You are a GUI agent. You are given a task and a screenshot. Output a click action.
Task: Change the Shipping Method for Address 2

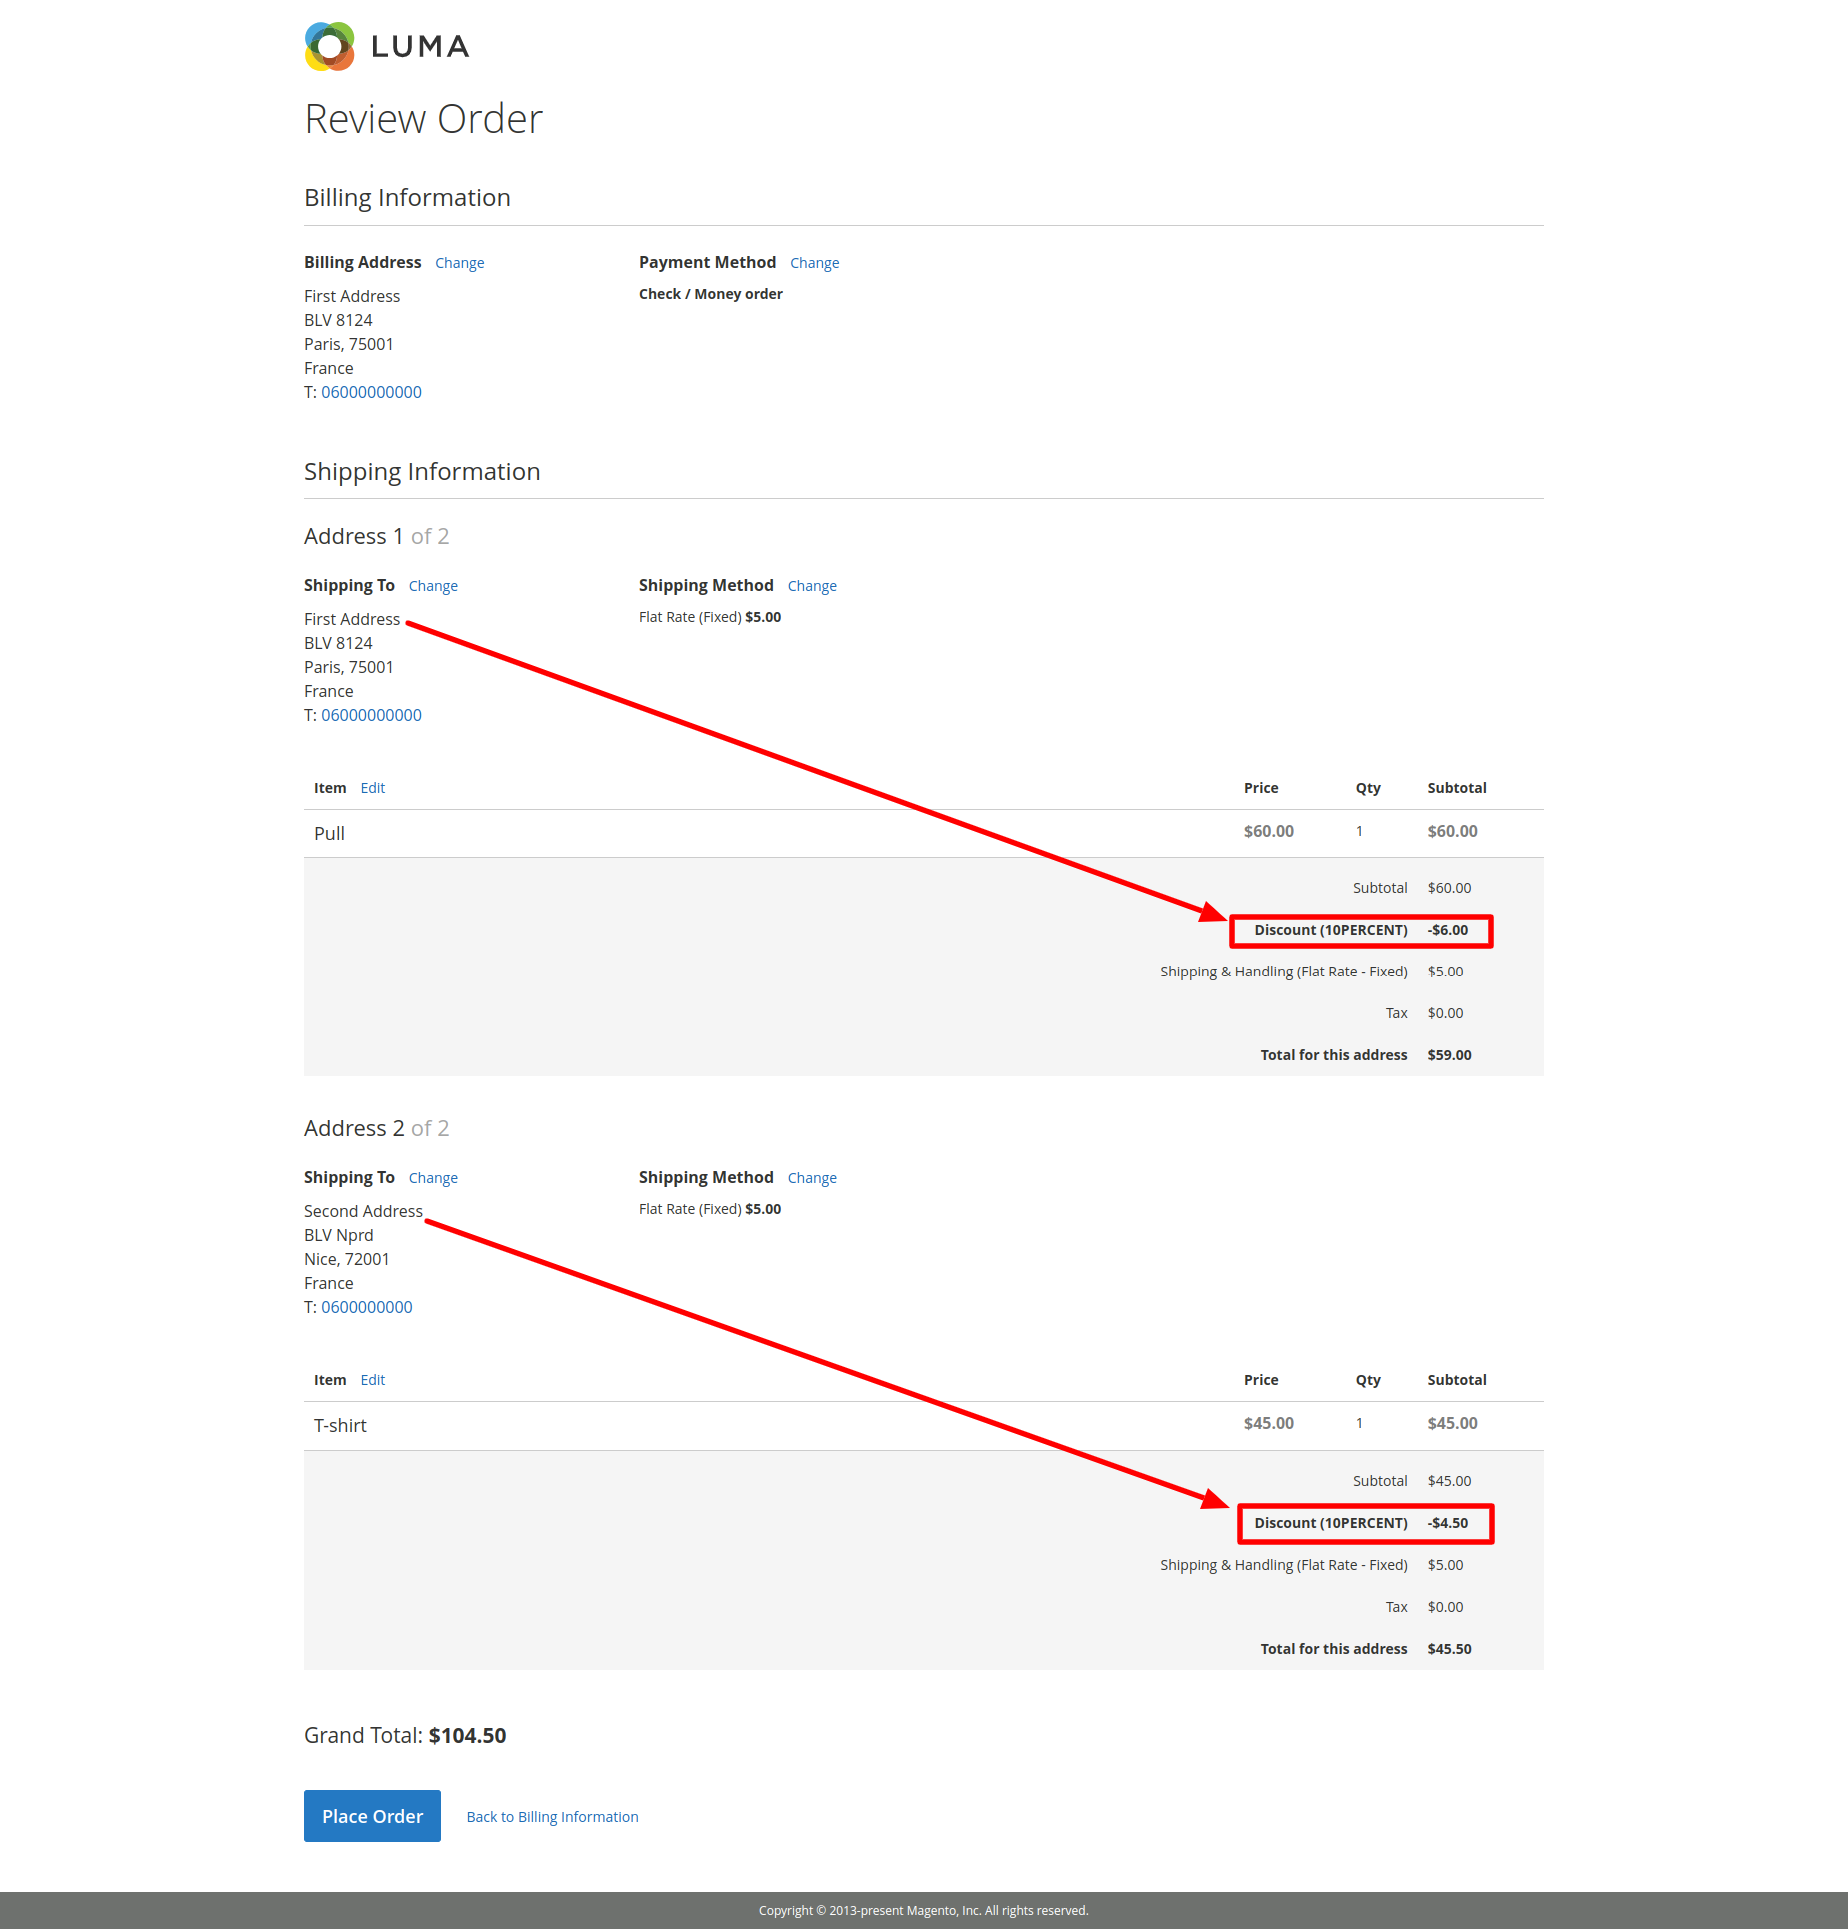tap(811, 1177)
